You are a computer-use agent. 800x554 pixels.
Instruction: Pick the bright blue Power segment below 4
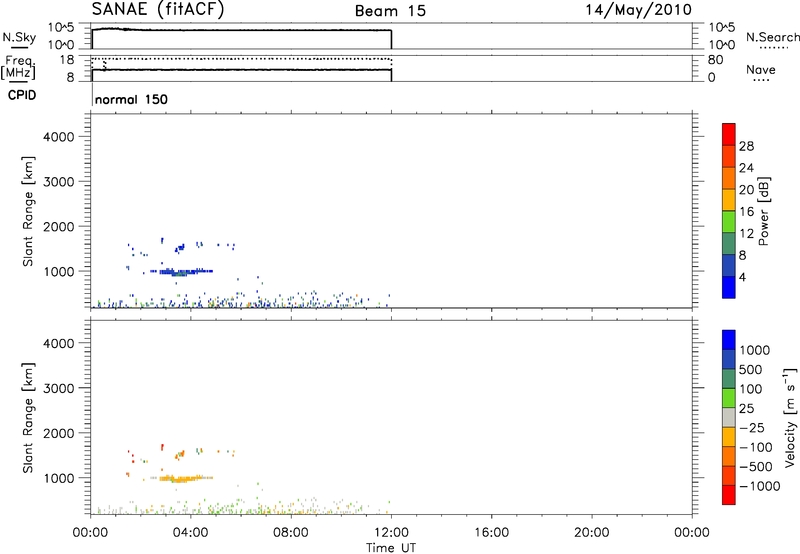click(x=729, y=287)
